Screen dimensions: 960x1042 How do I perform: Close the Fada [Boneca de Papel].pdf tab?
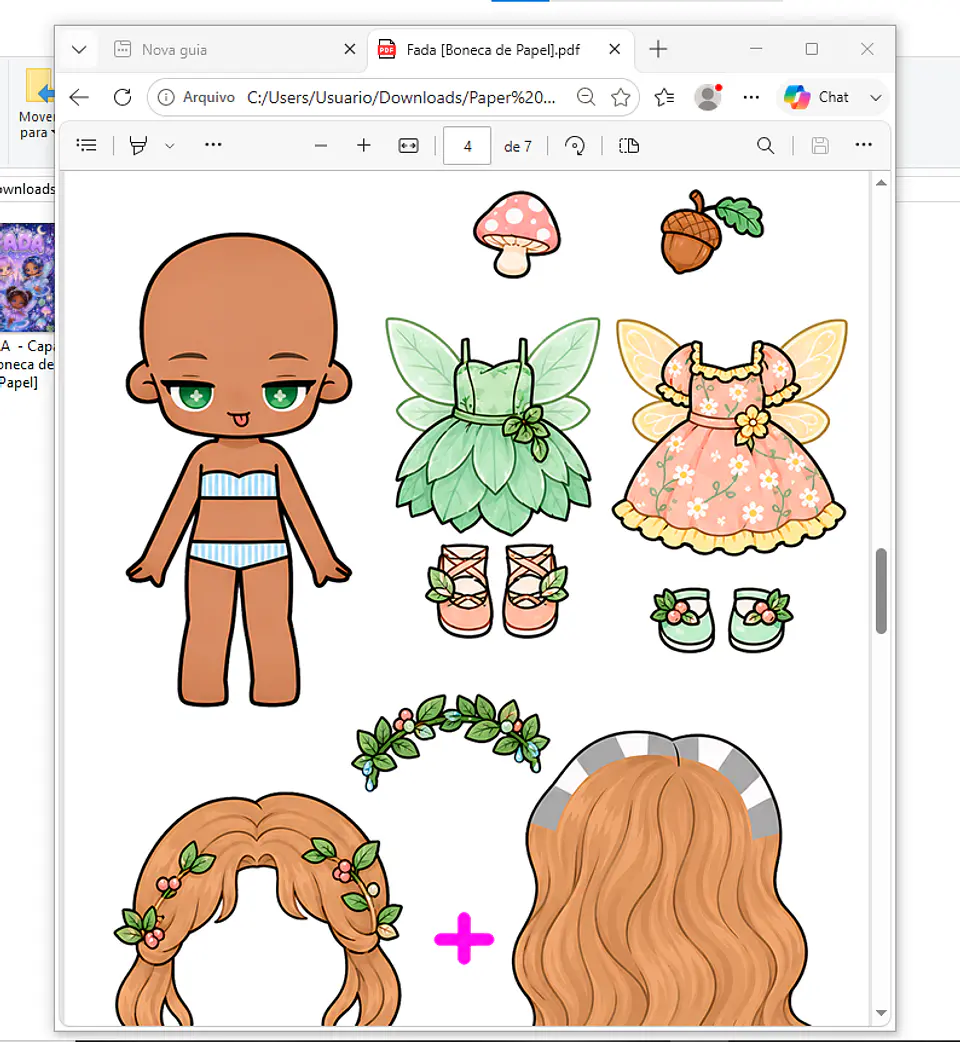coord(615,49)
